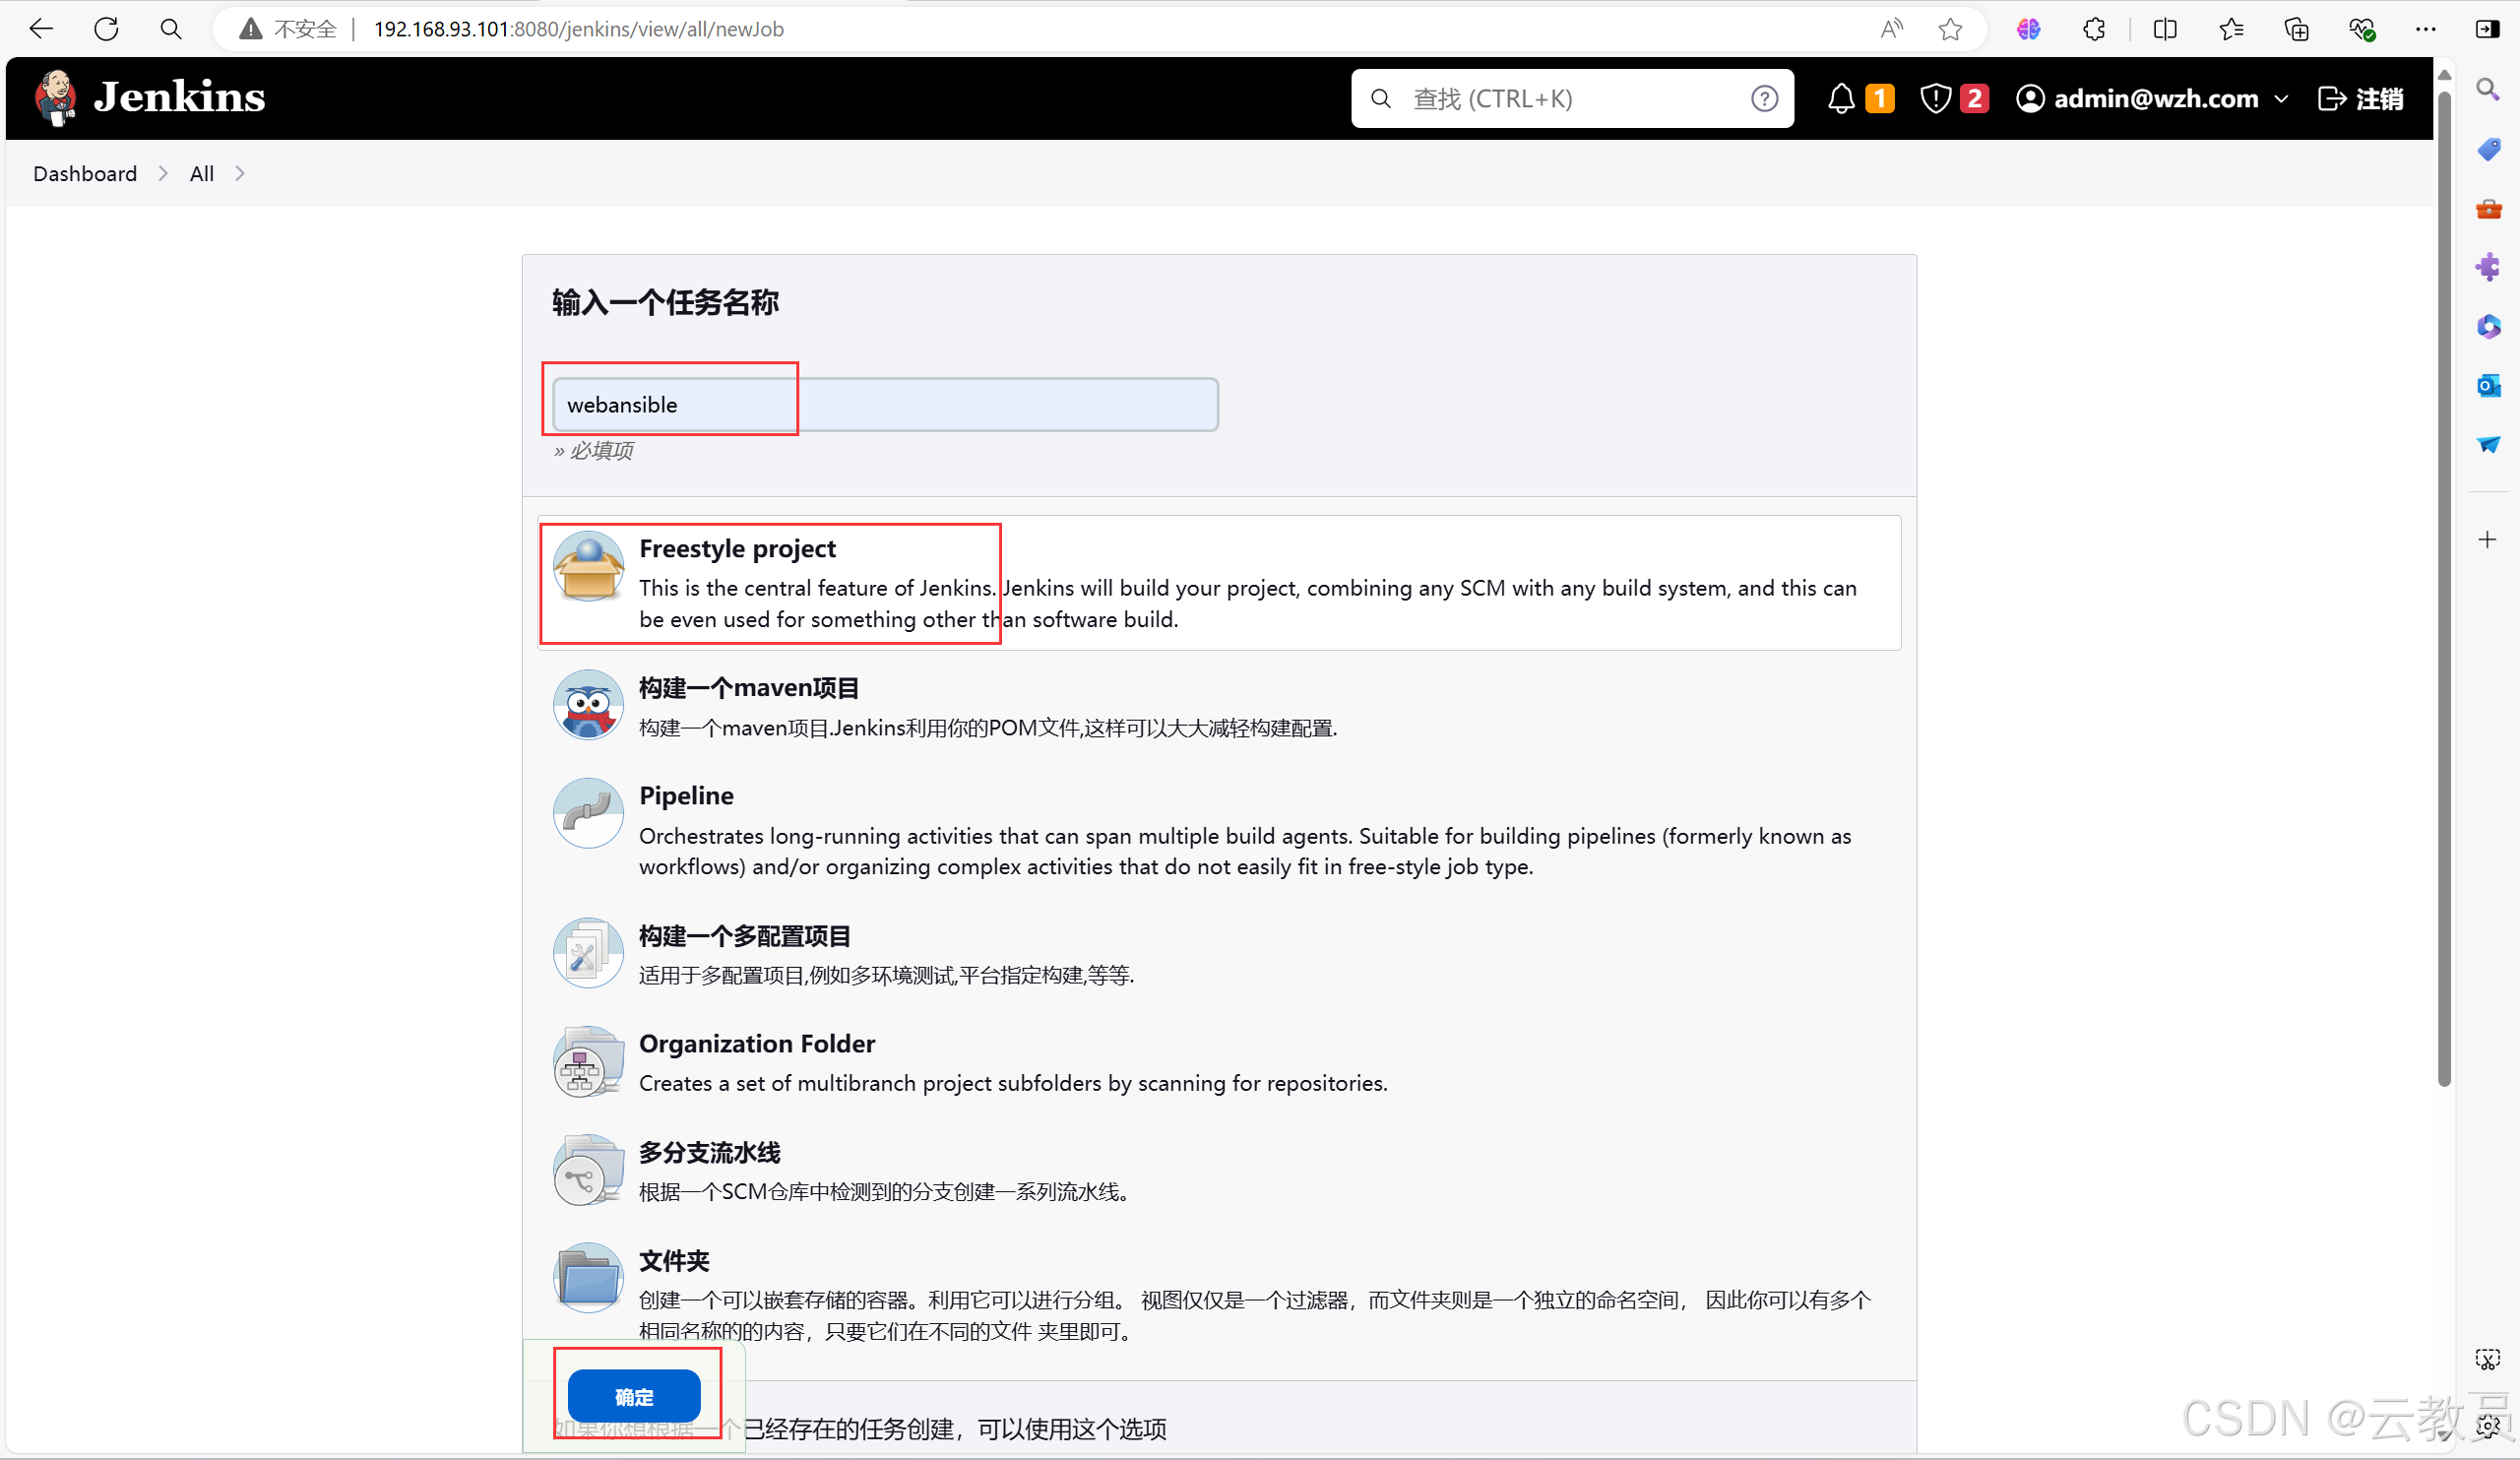
Task: Add a sidebar app with plus icon
Action: pyautogui.click(x=2488, y=540)
